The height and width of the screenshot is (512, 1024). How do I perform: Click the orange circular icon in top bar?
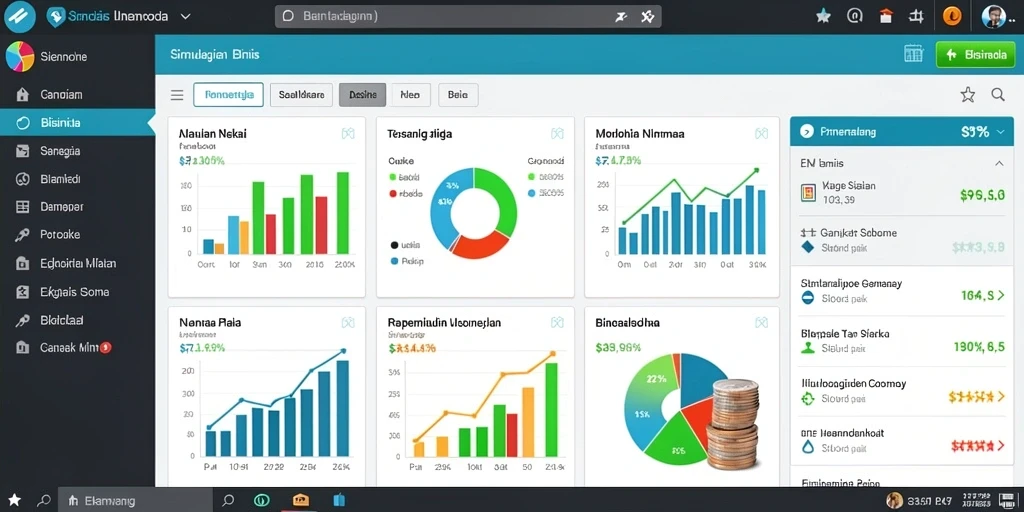click(952, 17)
